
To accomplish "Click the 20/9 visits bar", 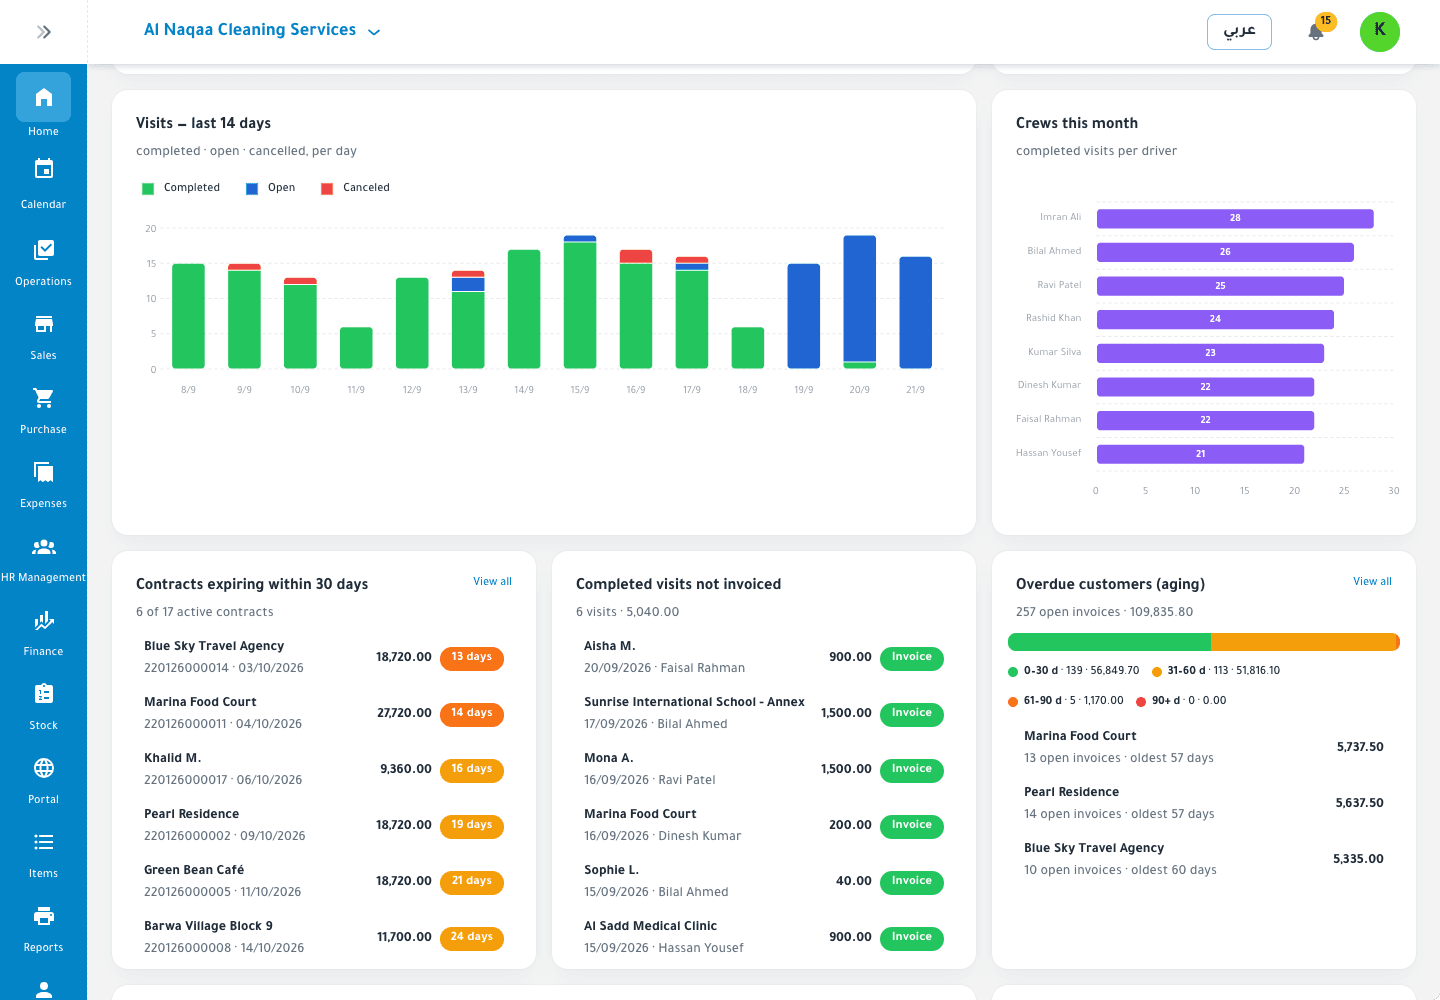I will pos(860,302).
